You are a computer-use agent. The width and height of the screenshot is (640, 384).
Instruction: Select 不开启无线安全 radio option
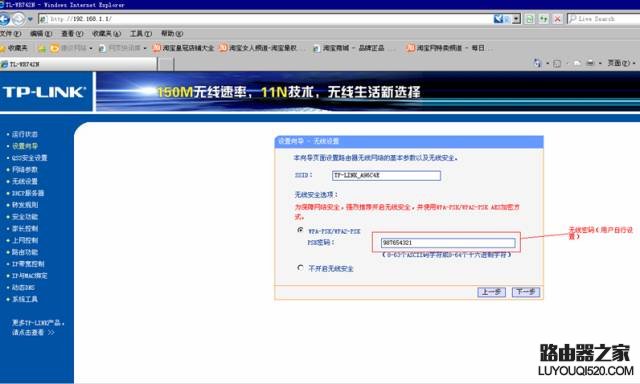[300, 268]
